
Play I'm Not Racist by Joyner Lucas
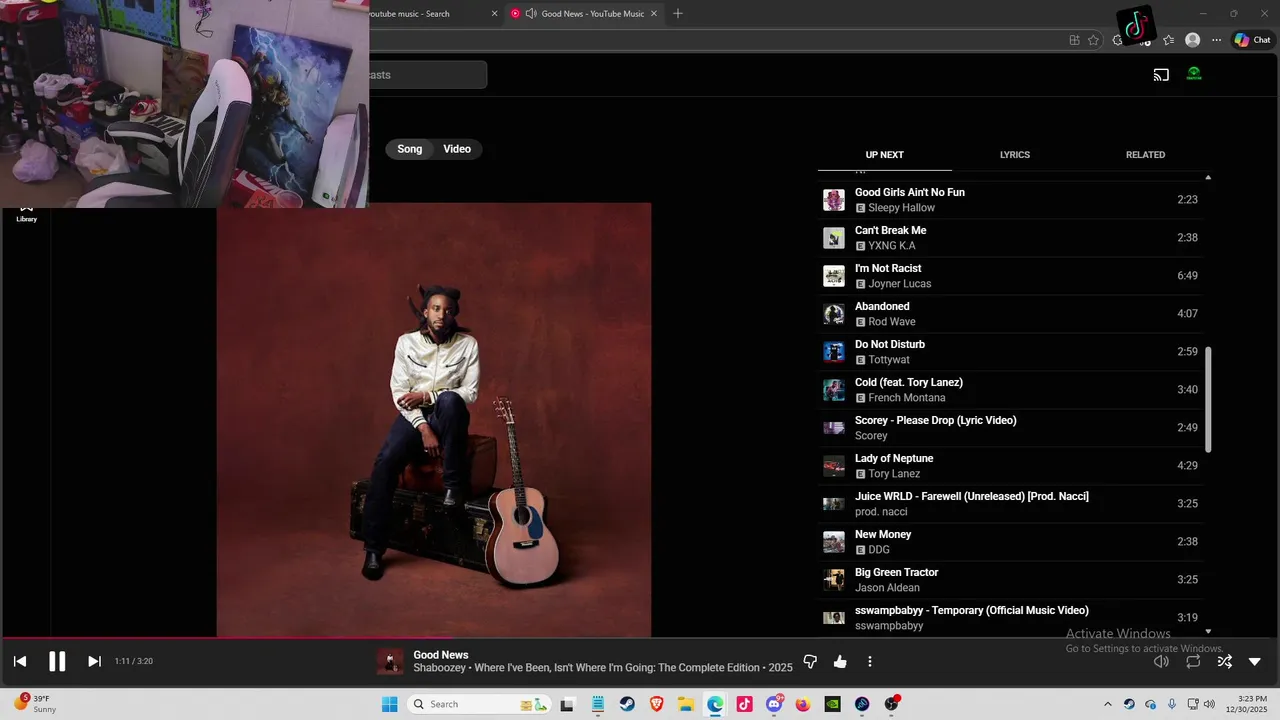coord(1010,276)
